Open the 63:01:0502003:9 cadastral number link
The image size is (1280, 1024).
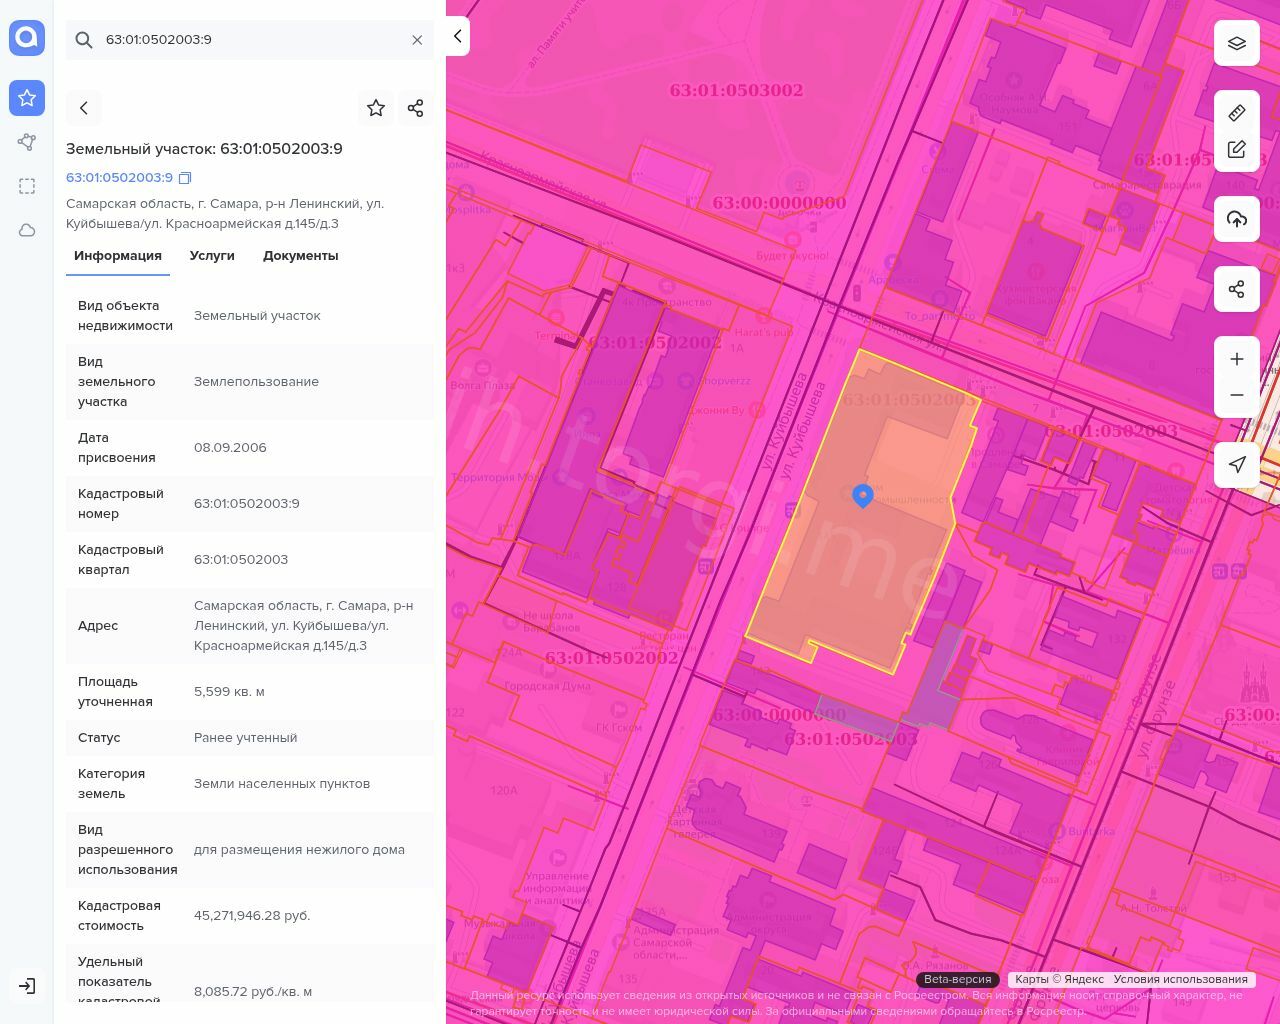click(119, 178)
